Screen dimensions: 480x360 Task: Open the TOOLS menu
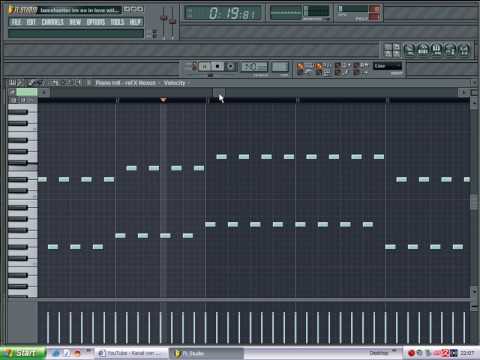117,22
